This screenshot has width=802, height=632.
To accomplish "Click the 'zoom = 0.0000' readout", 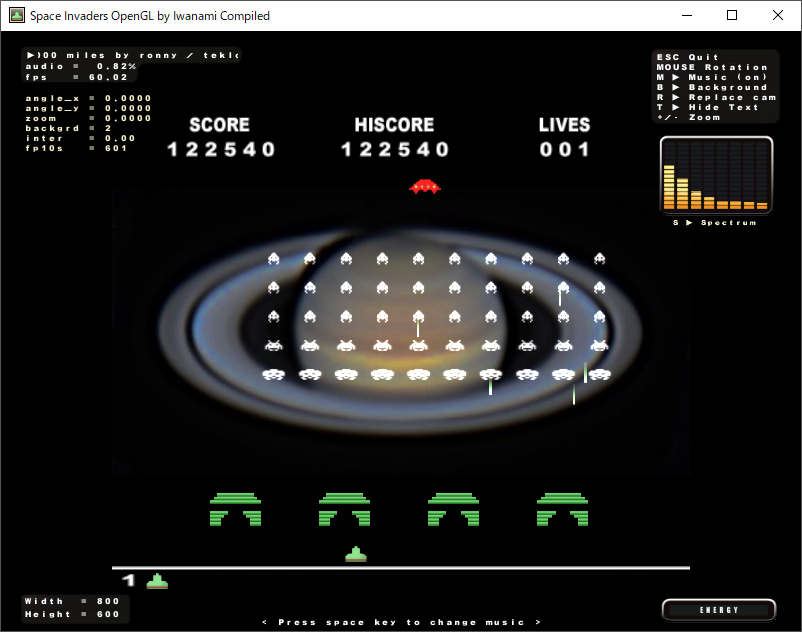I will point(88,118).
